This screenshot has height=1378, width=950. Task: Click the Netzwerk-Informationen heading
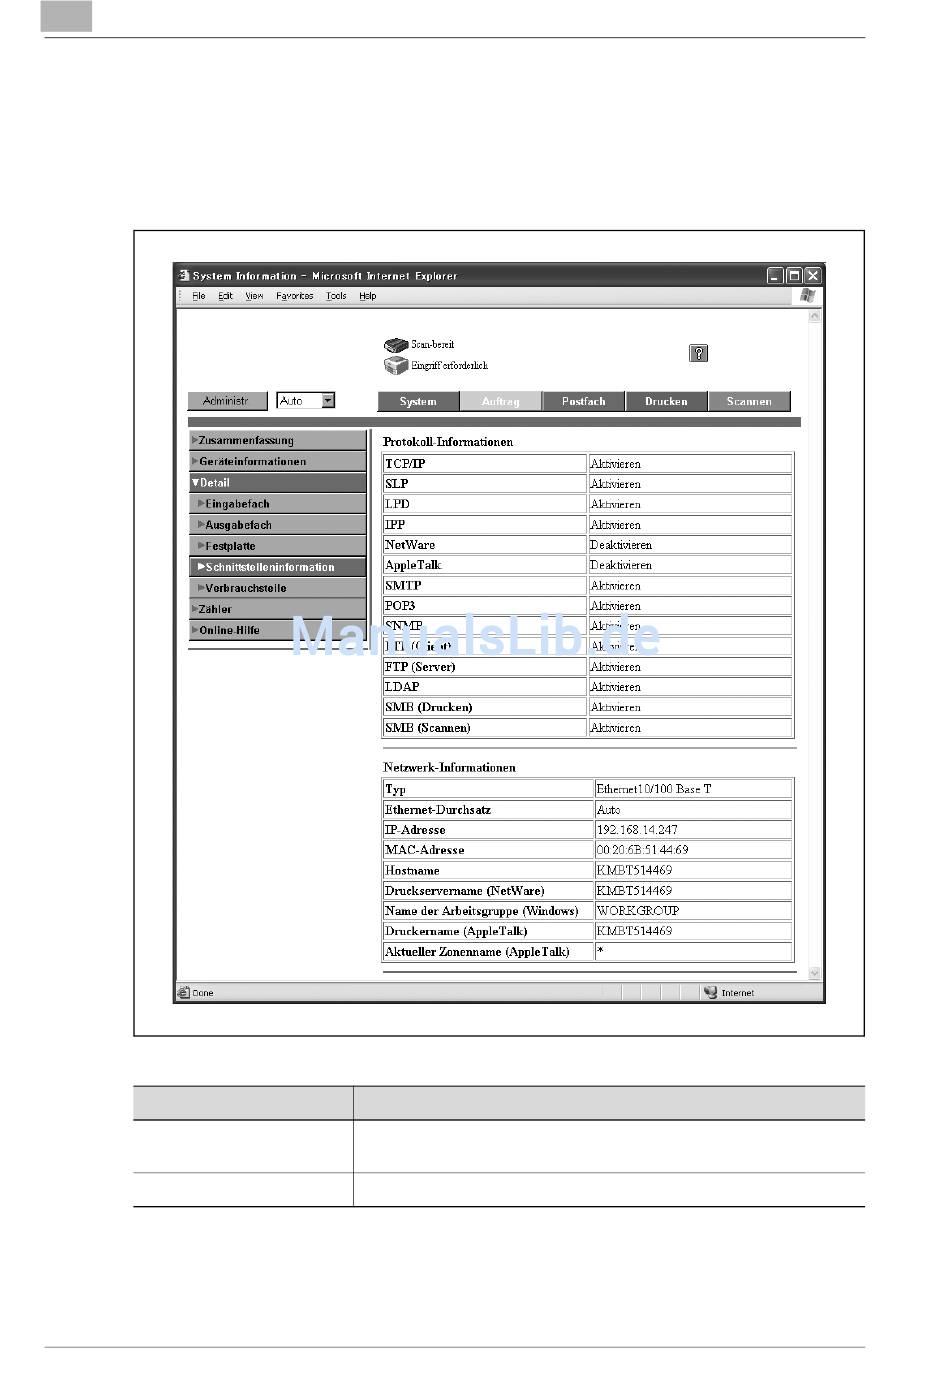coord(450,768)
